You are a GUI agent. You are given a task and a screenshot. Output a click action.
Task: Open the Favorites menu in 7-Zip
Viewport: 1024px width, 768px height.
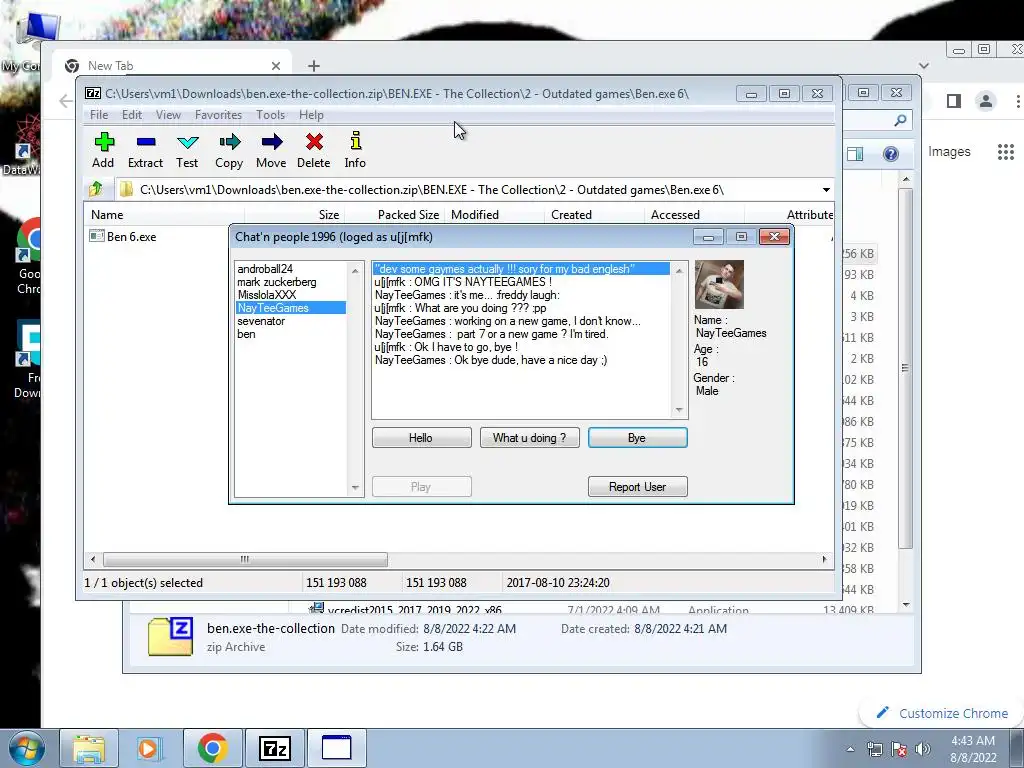coord(218,115)
